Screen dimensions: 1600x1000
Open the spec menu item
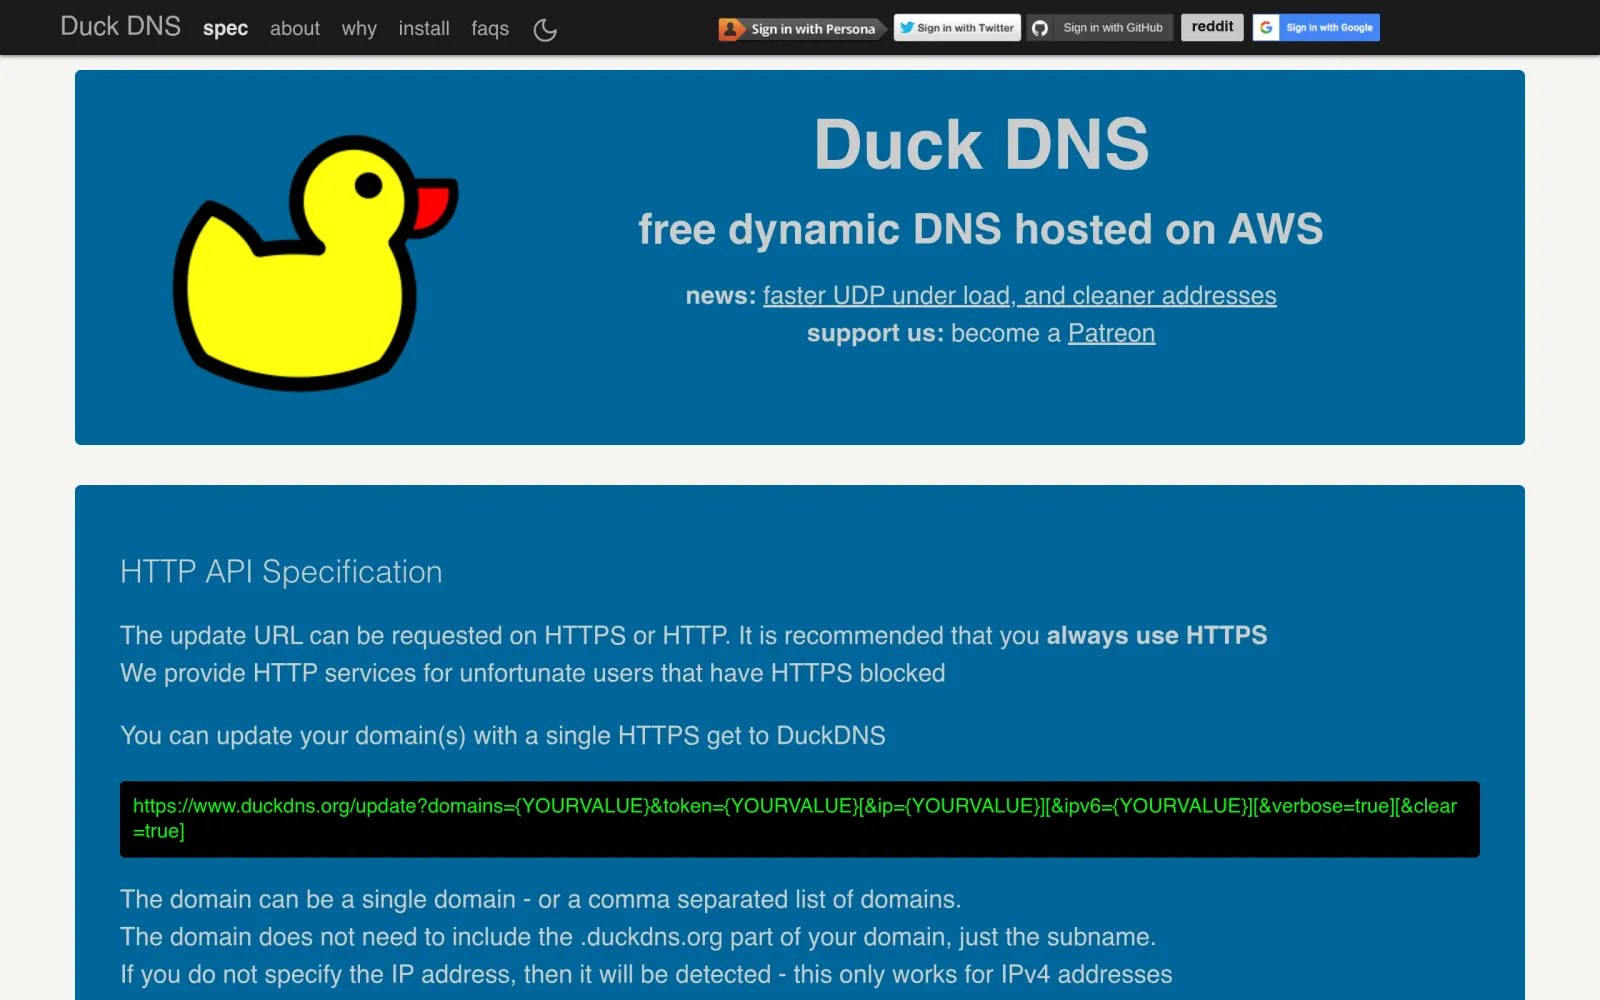(x=225, y=29)
